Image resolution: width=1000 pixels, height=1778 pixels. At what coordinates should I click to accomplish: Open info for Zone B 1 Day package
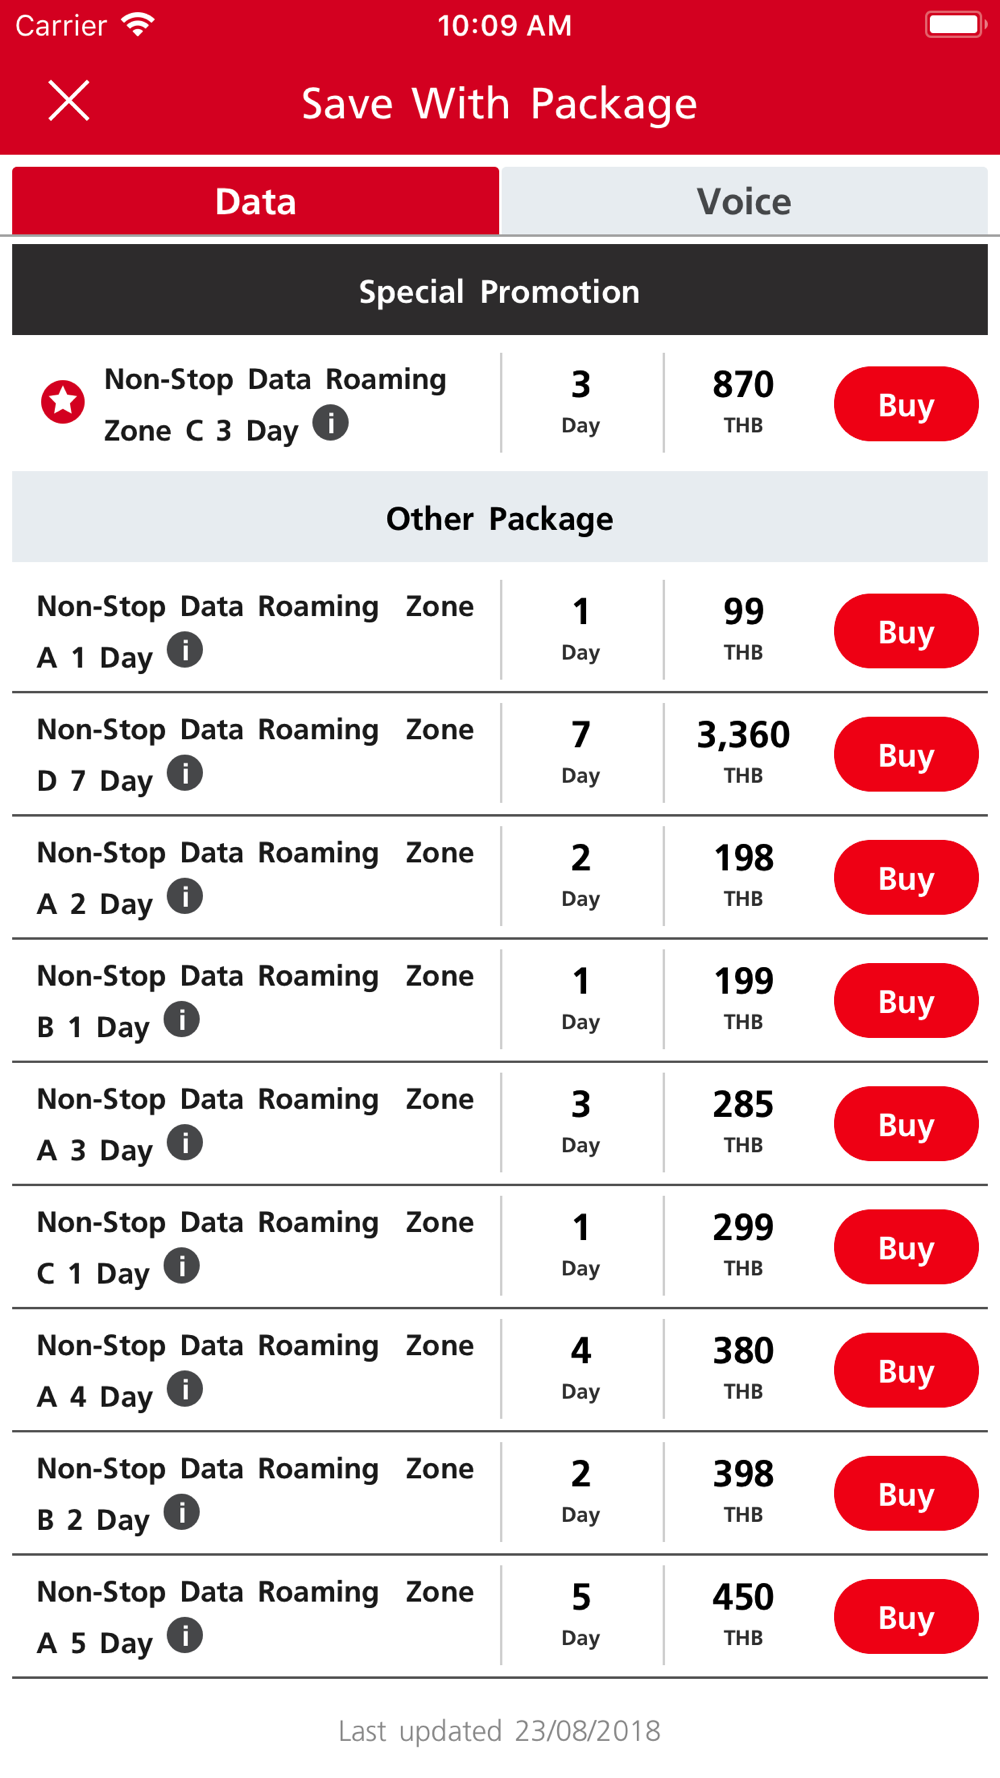(x=182, y=1019)
